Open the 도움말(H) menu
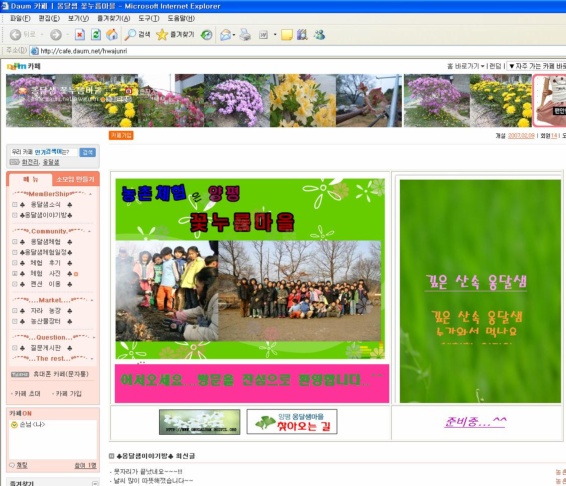The width and height of the screenshot is (566, 486). pyautogui.click(x=181, y=18)
